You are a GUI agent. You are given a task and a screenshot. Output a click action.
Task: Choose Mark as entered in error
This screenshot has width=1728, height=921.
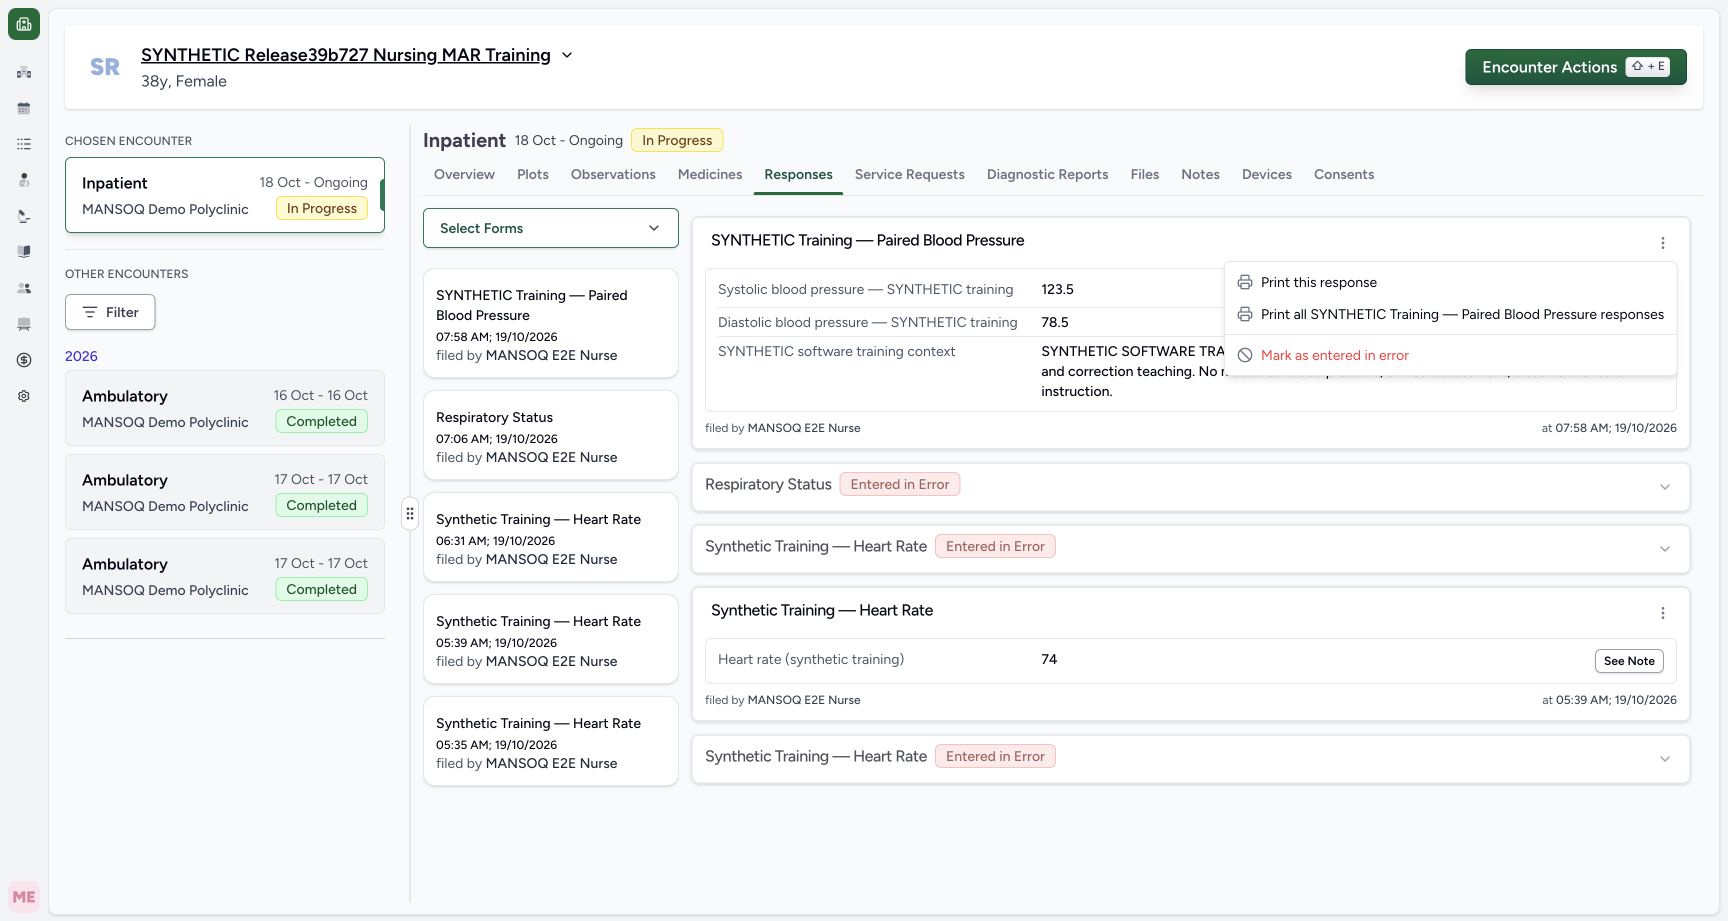click(x=1450, y=356)
